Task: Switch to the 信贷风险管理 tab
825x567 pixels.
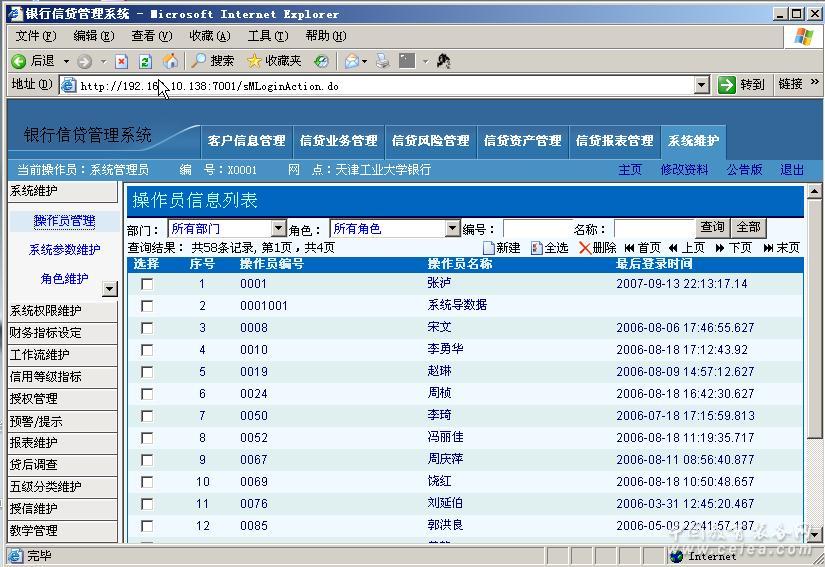Action: point(430,141)
